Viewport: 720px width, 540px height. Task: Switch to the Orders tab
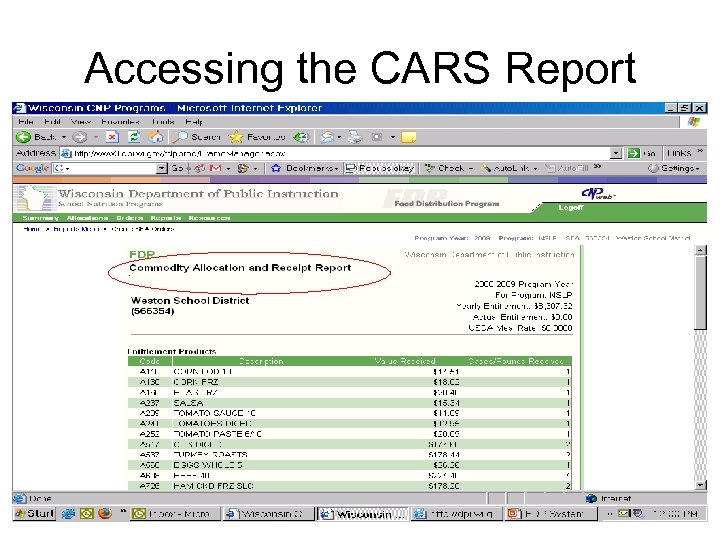129,218
